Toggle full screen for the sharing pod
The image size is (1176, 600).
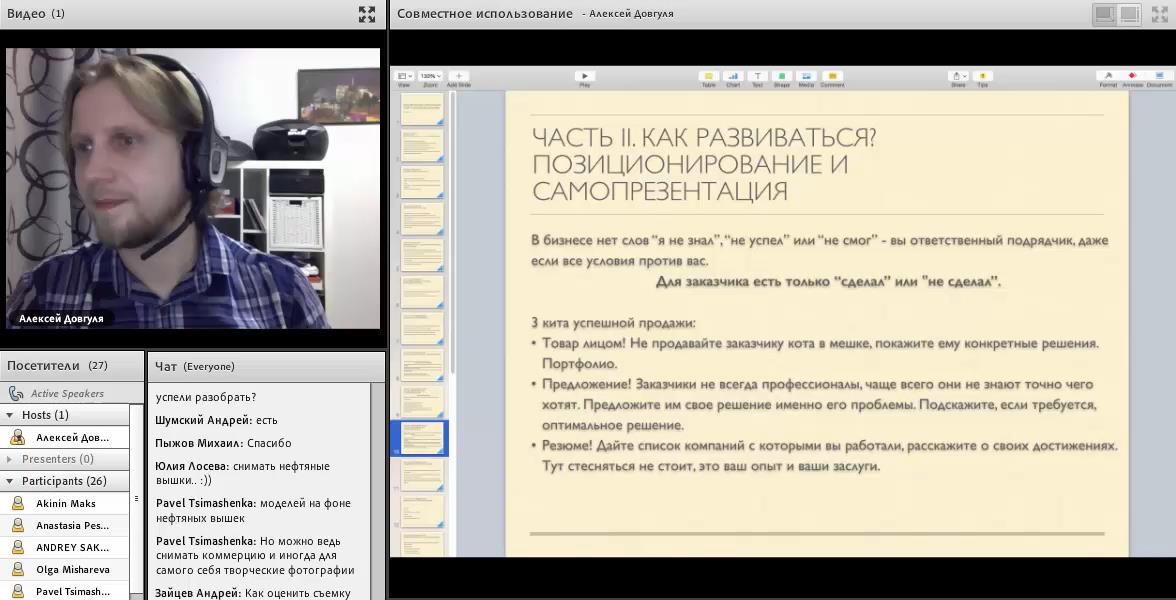[x=1160, y=14]
